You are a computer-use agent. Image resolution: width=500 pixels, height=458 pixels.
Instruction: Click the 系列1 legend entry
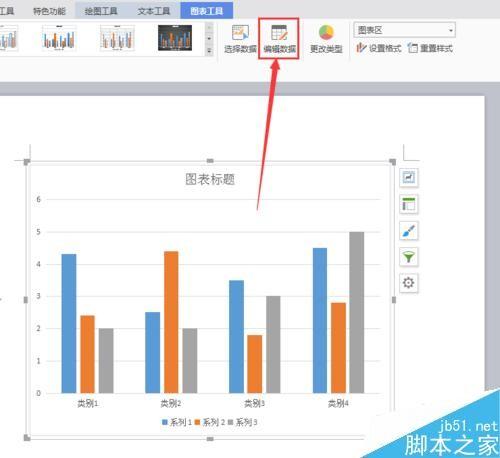click(x=177, y=422)
